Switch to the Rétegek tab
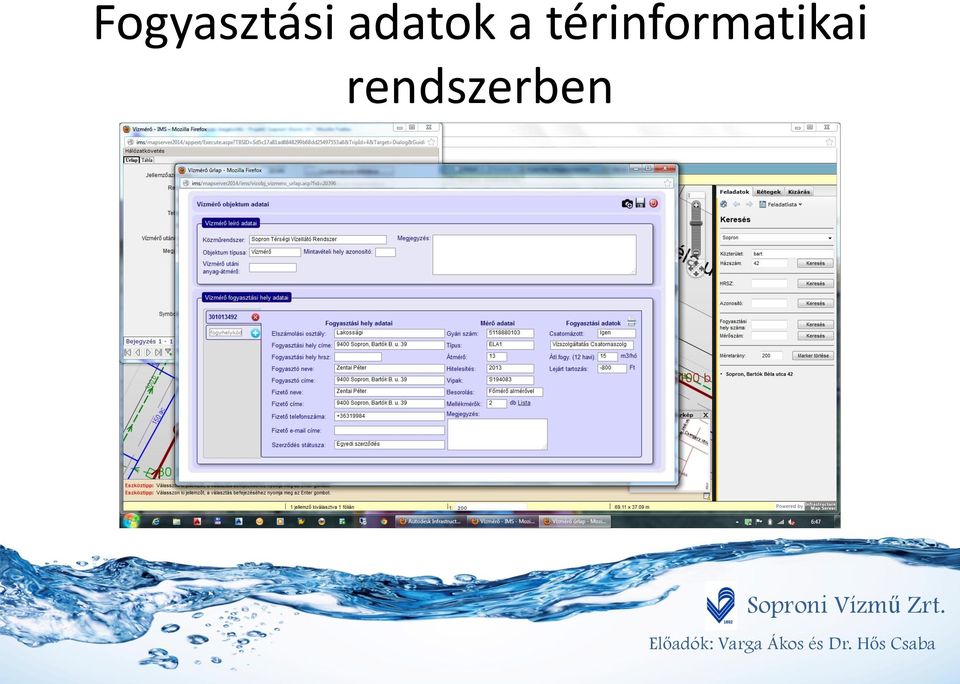Viewport: 960px width, 684px height. [768, 192]
